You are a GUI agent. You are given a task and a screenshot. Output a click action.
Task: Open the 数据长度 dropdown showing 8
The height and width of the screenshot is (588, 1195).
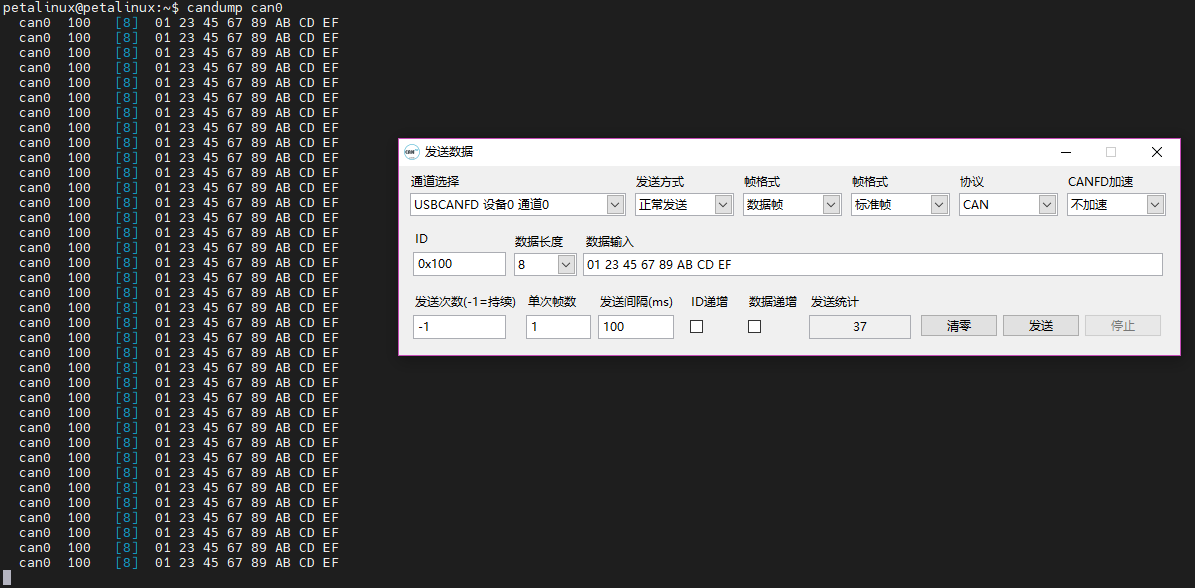[545, 264]
